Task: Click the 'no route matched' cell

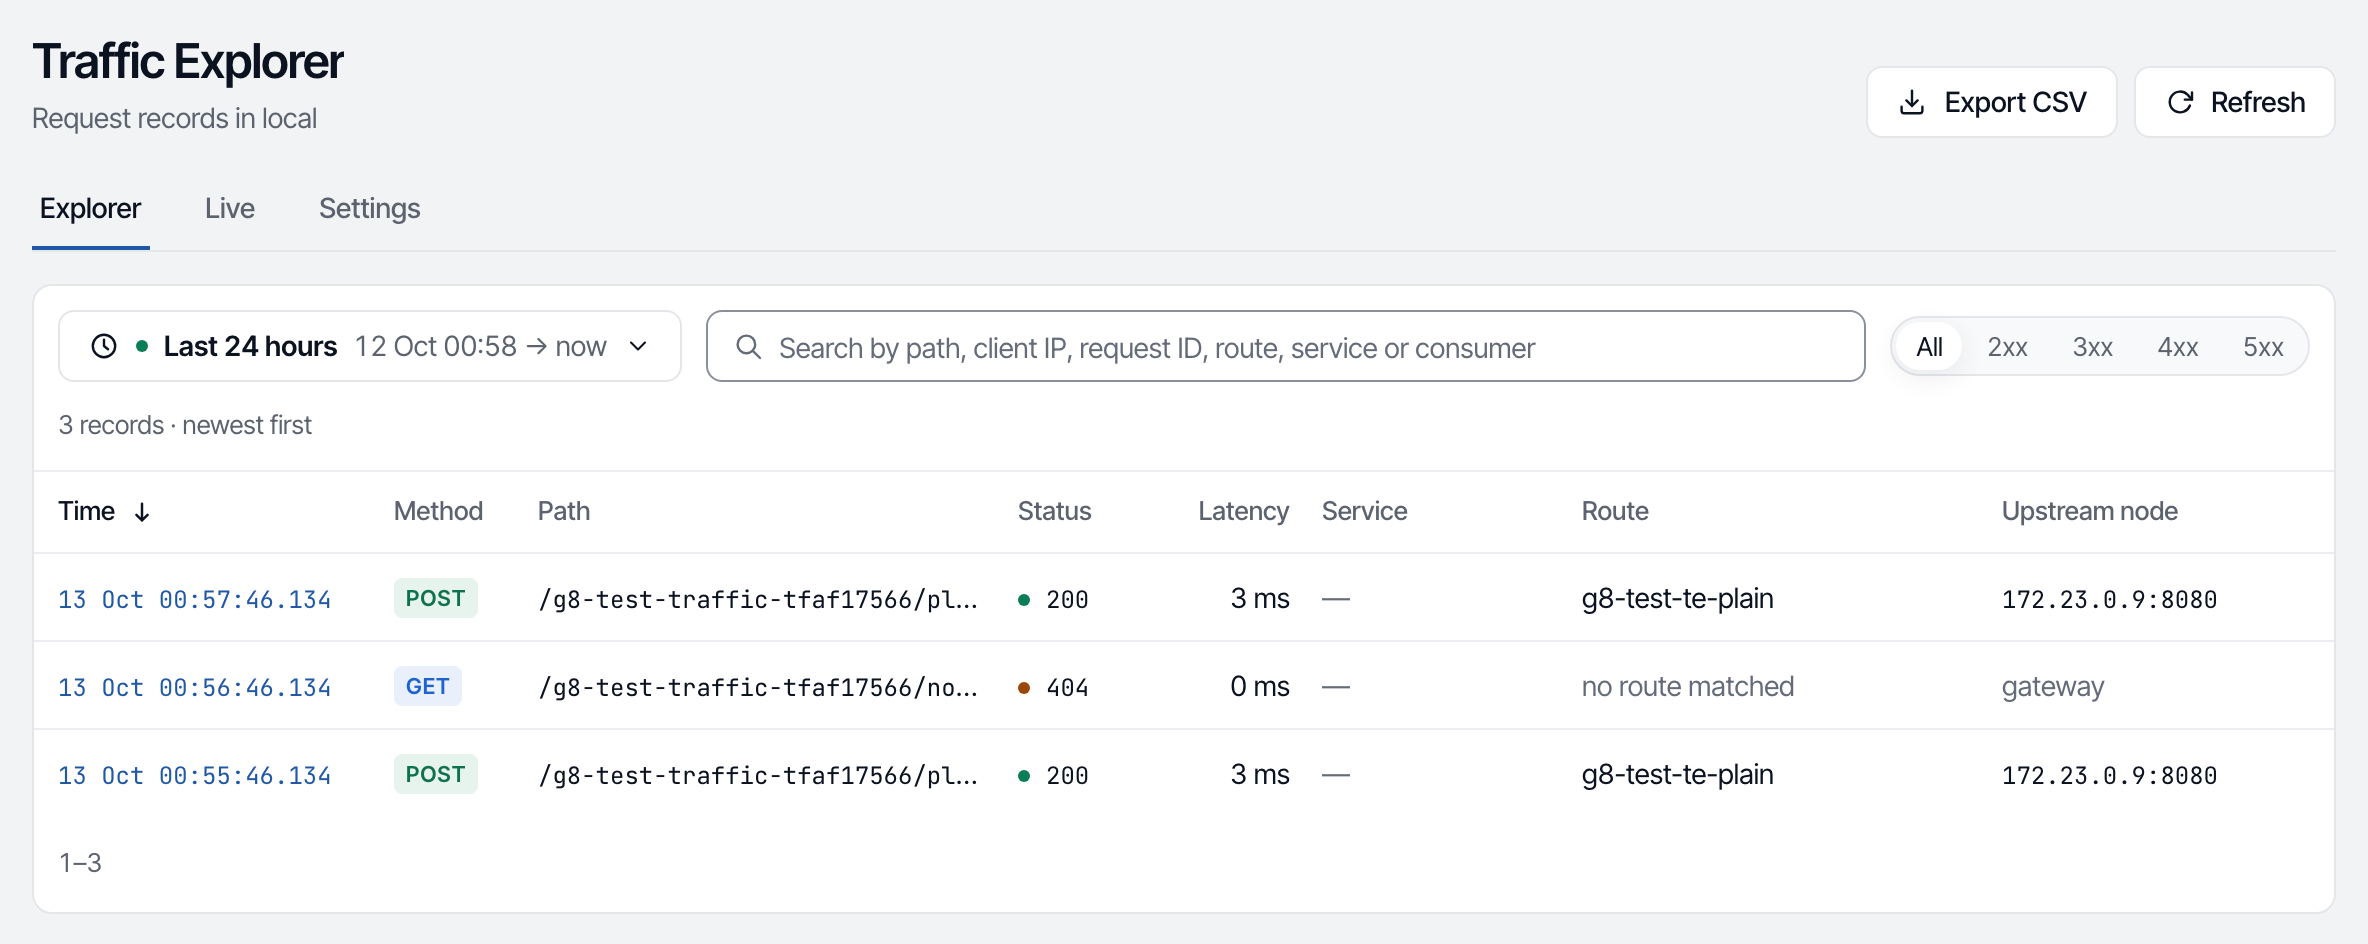Action: tap(1687, 686)
